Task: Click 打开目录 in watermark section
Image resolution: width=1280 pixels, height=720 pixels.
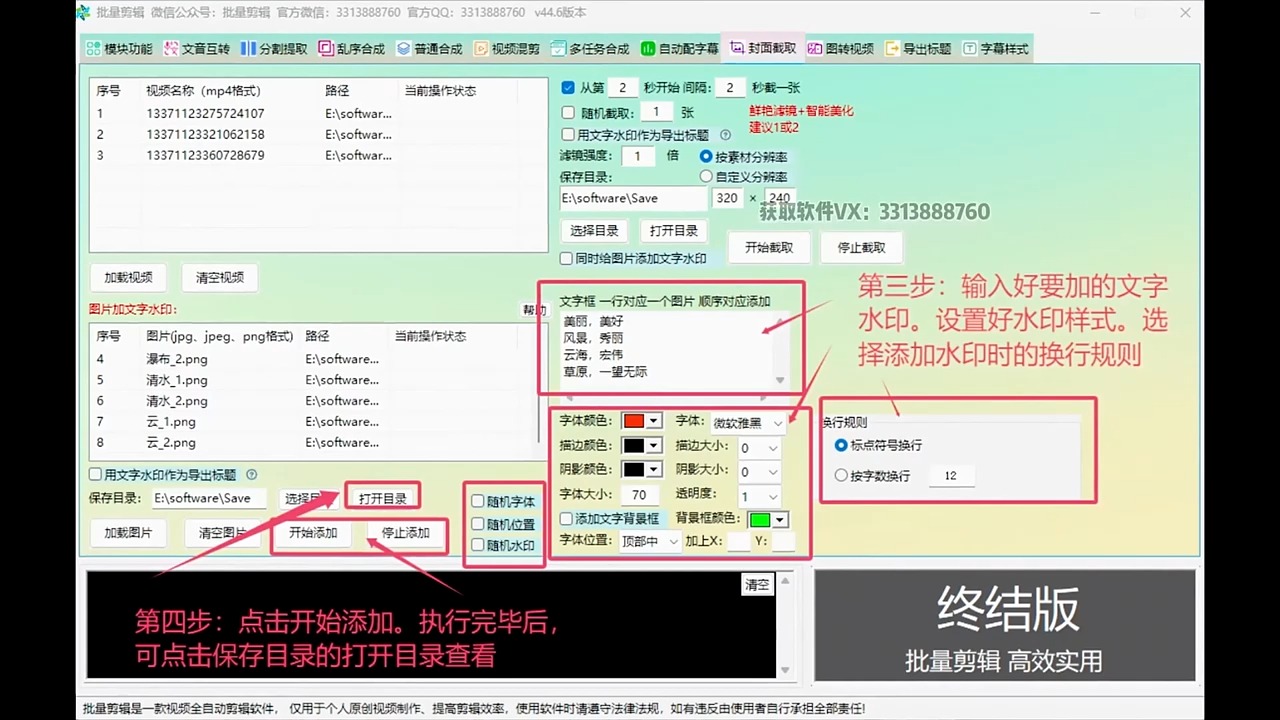Action: click(x=382, y=498)
